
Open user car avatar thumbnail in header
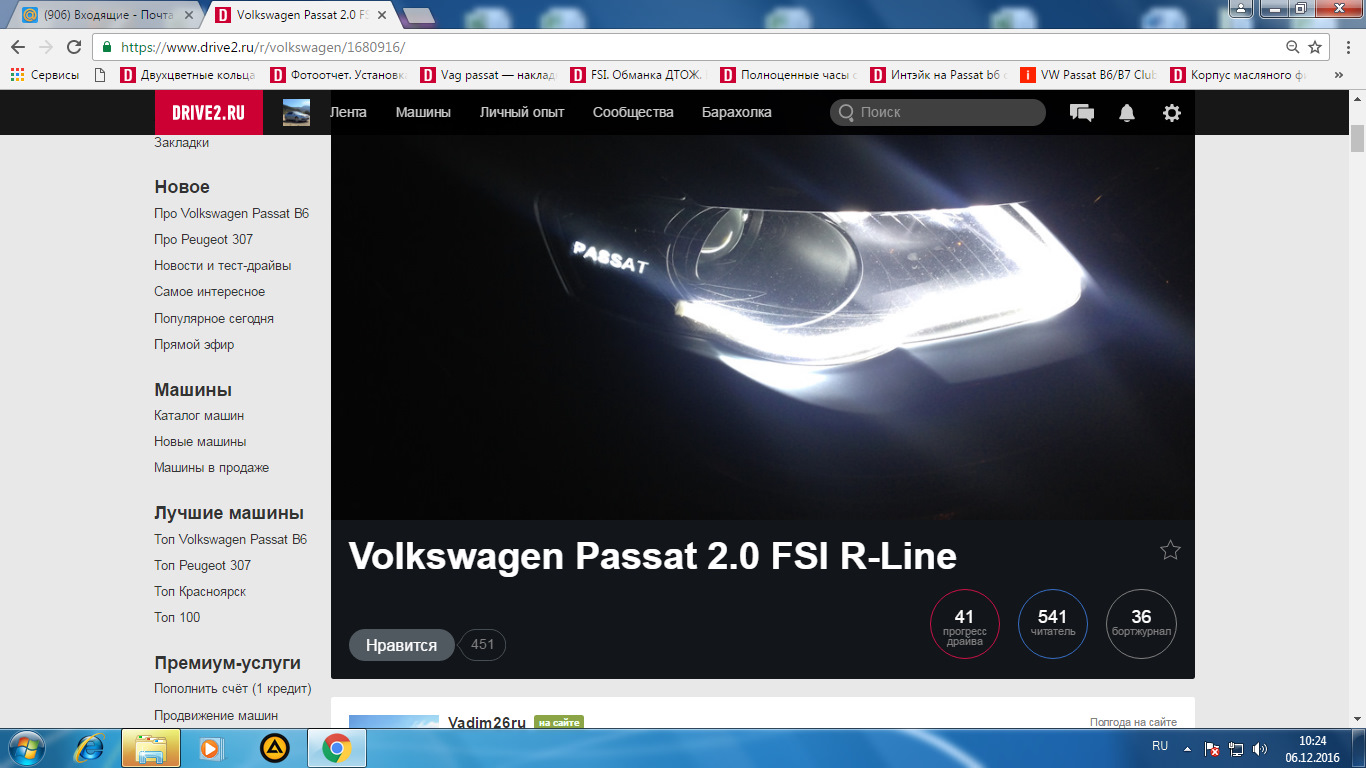pyautogui.click(x=296, y=112)
